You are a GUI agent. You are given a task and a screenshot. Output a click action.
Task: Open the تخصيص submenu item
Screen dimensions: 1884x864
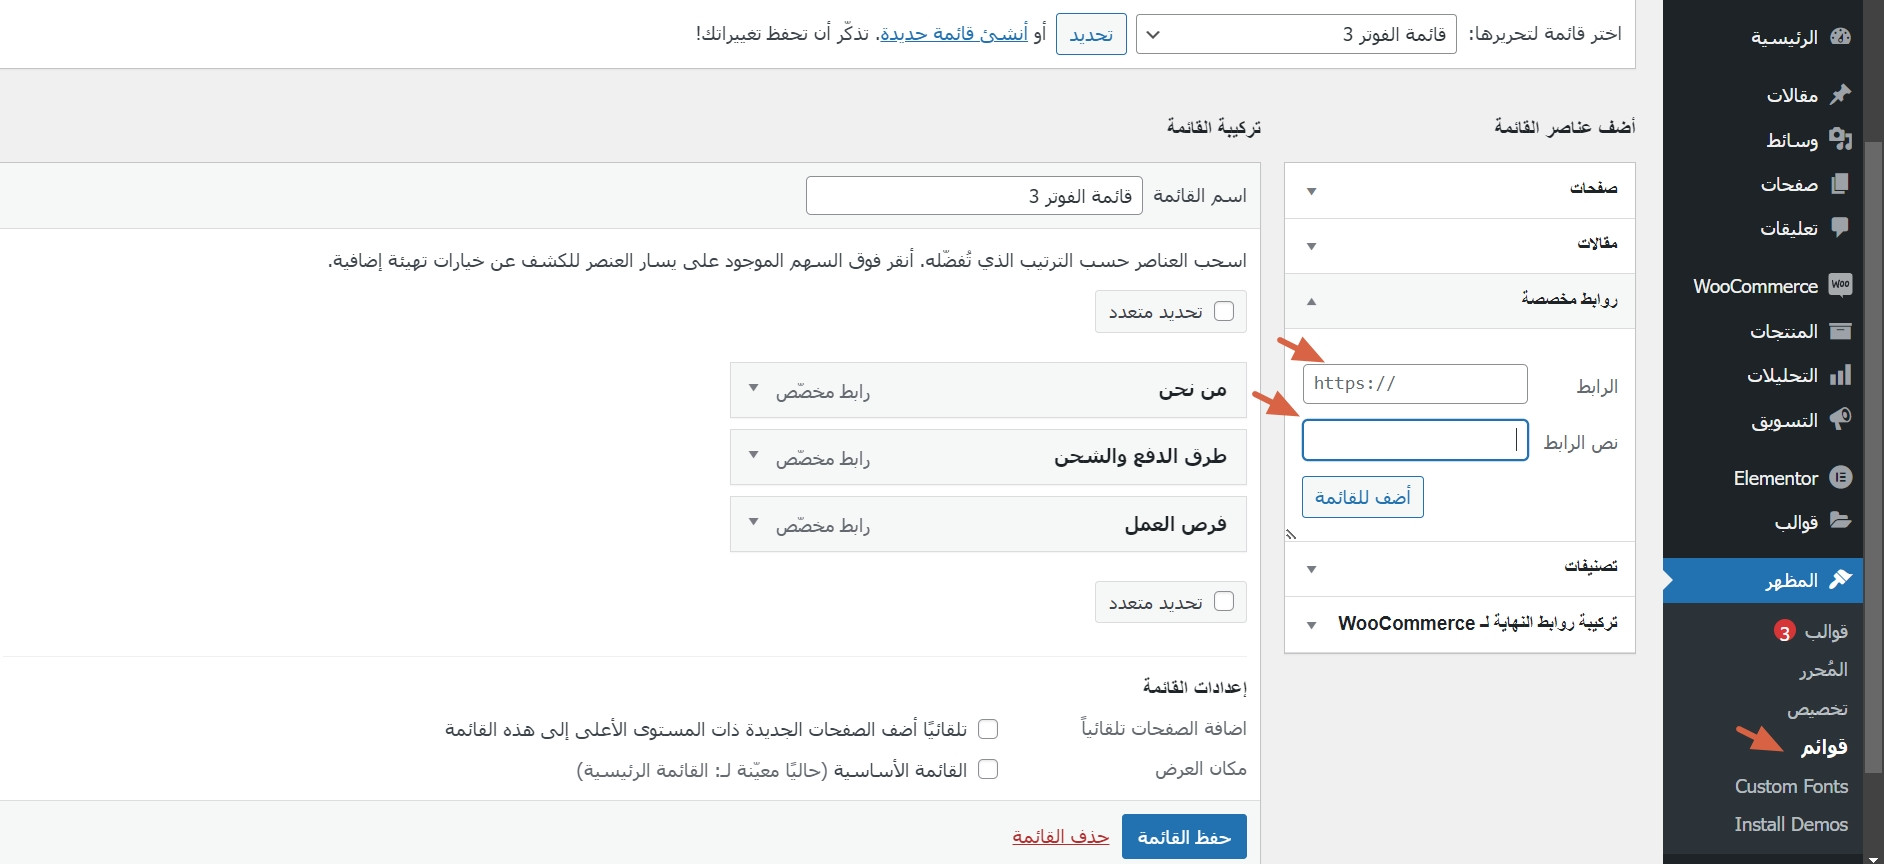pos(1817,709)
